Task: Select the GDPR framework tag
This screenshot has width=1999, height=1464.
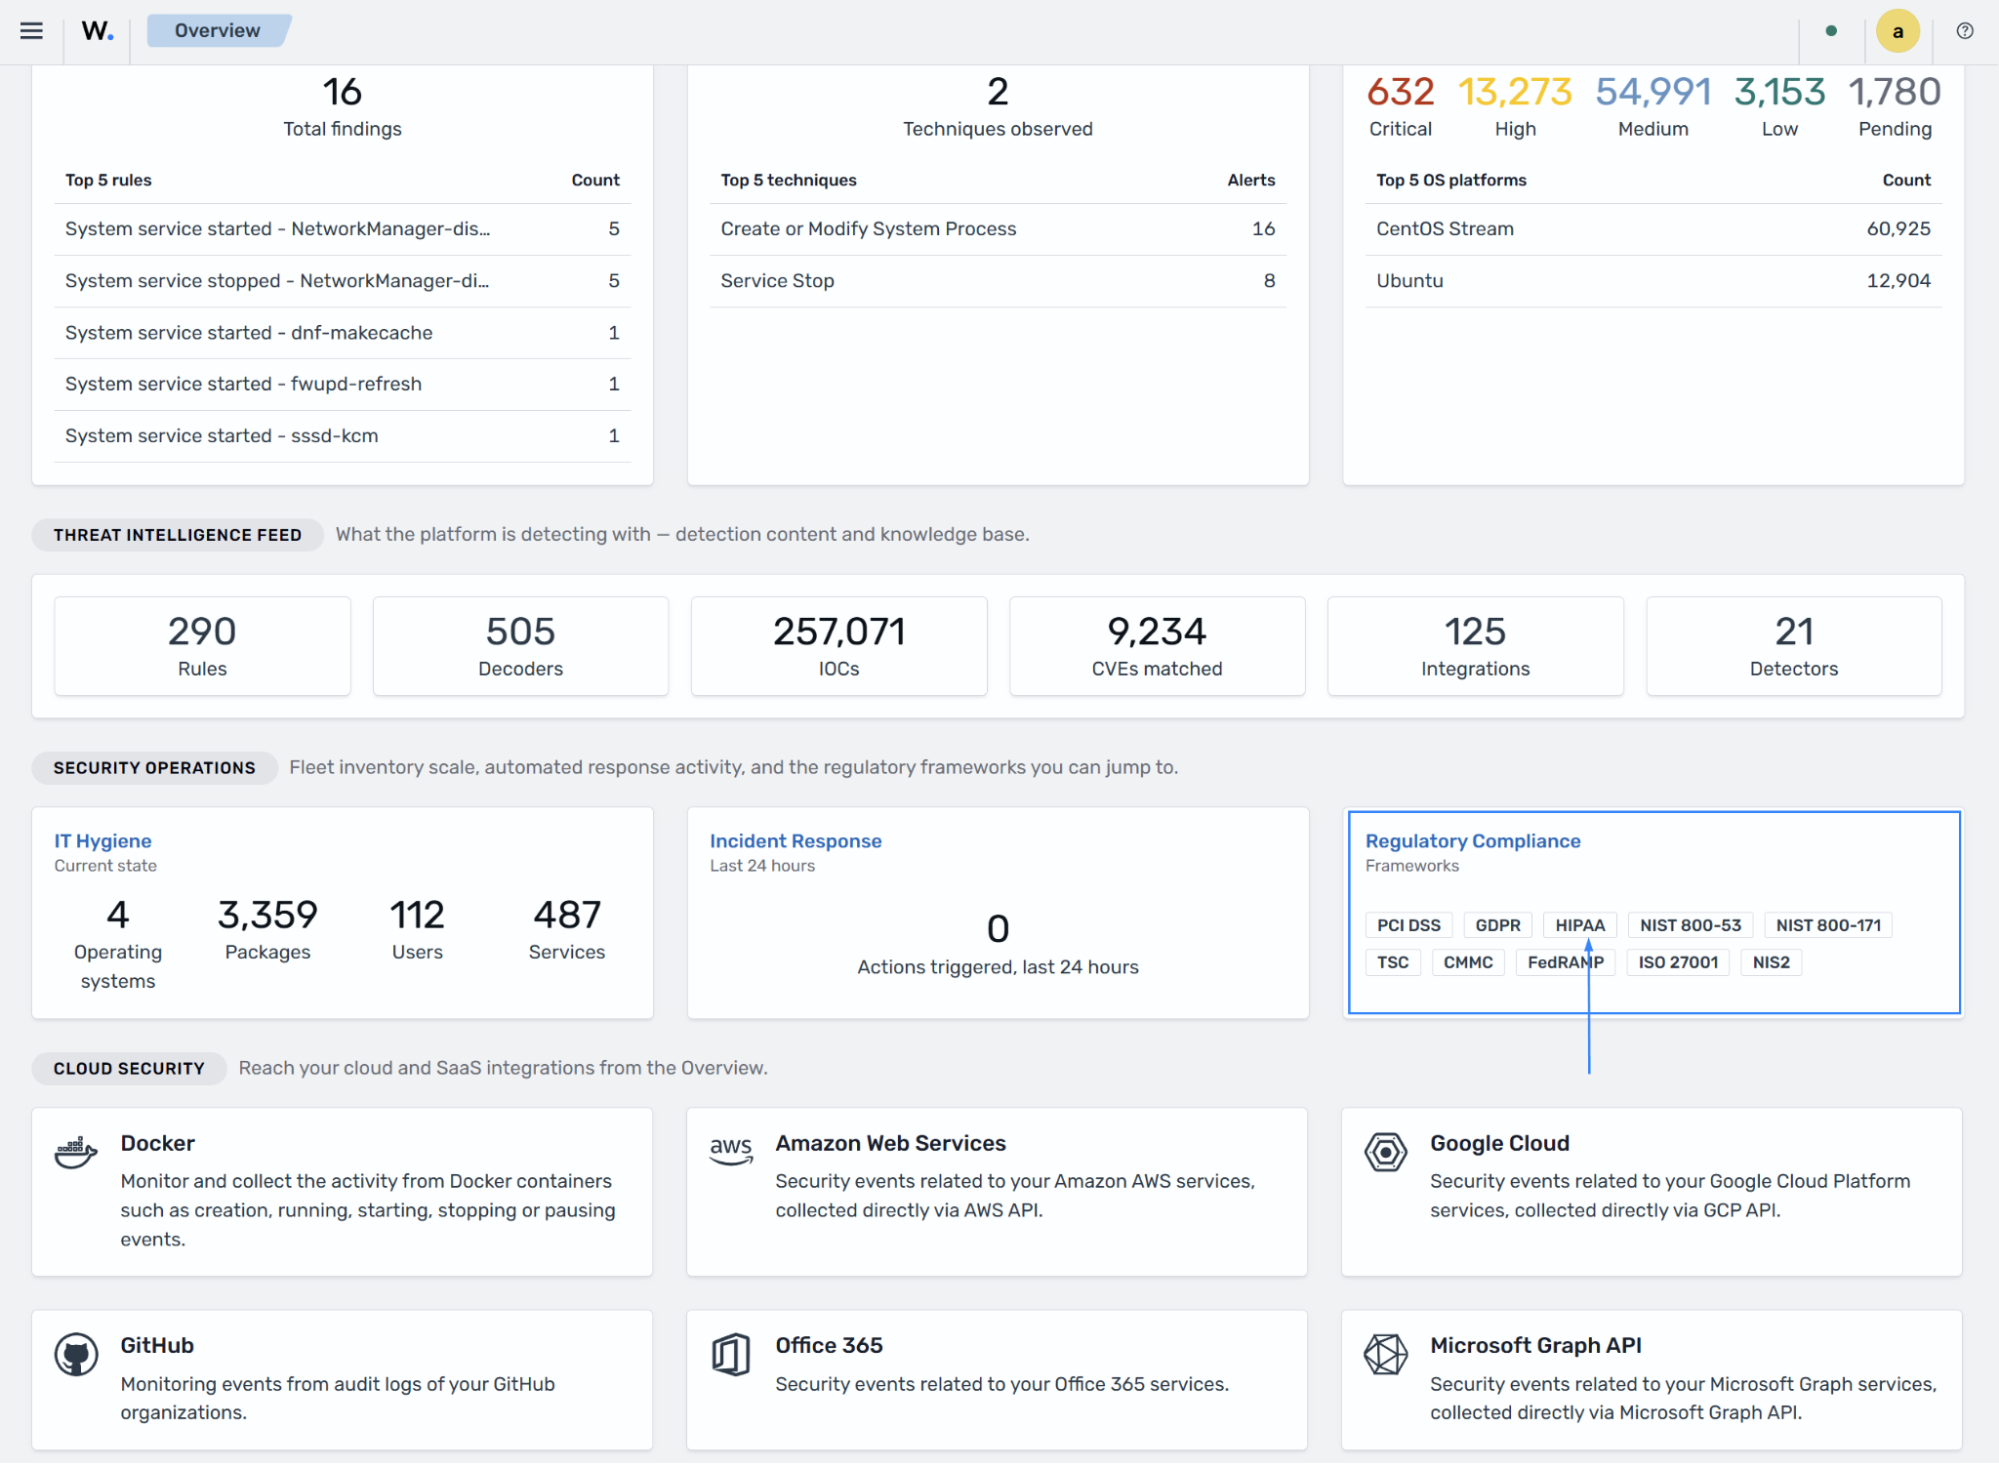Action: (x=1498, y=925)
